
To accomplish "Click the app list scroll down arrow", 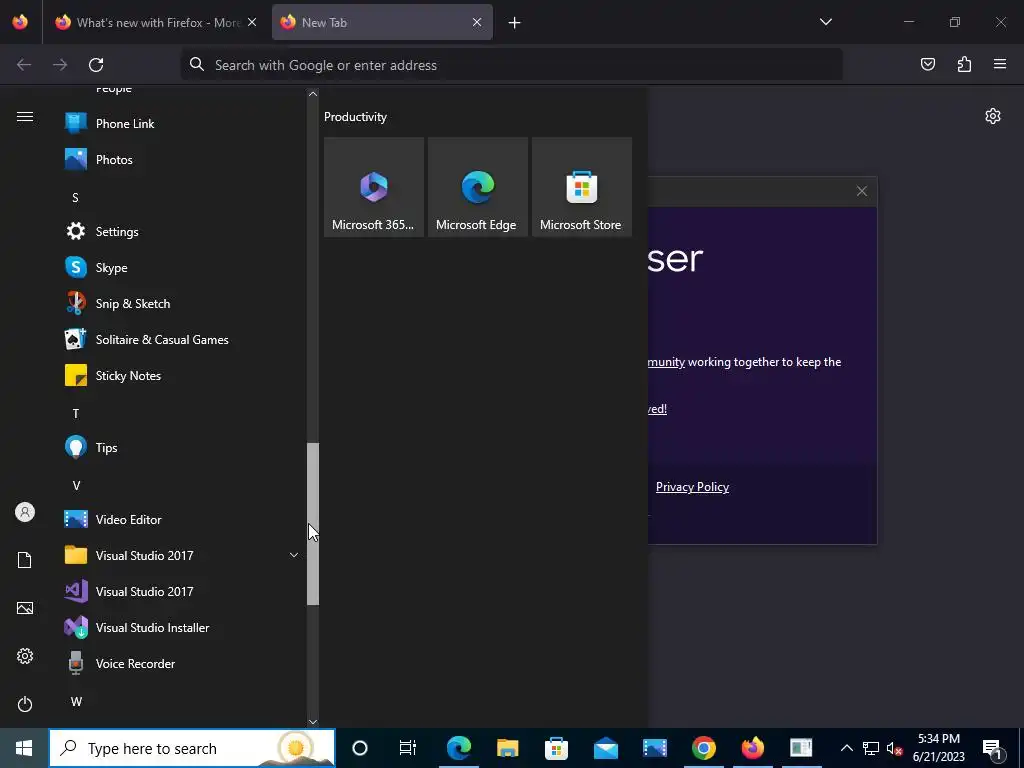I will pyautogui.click(x=313, y=722).
